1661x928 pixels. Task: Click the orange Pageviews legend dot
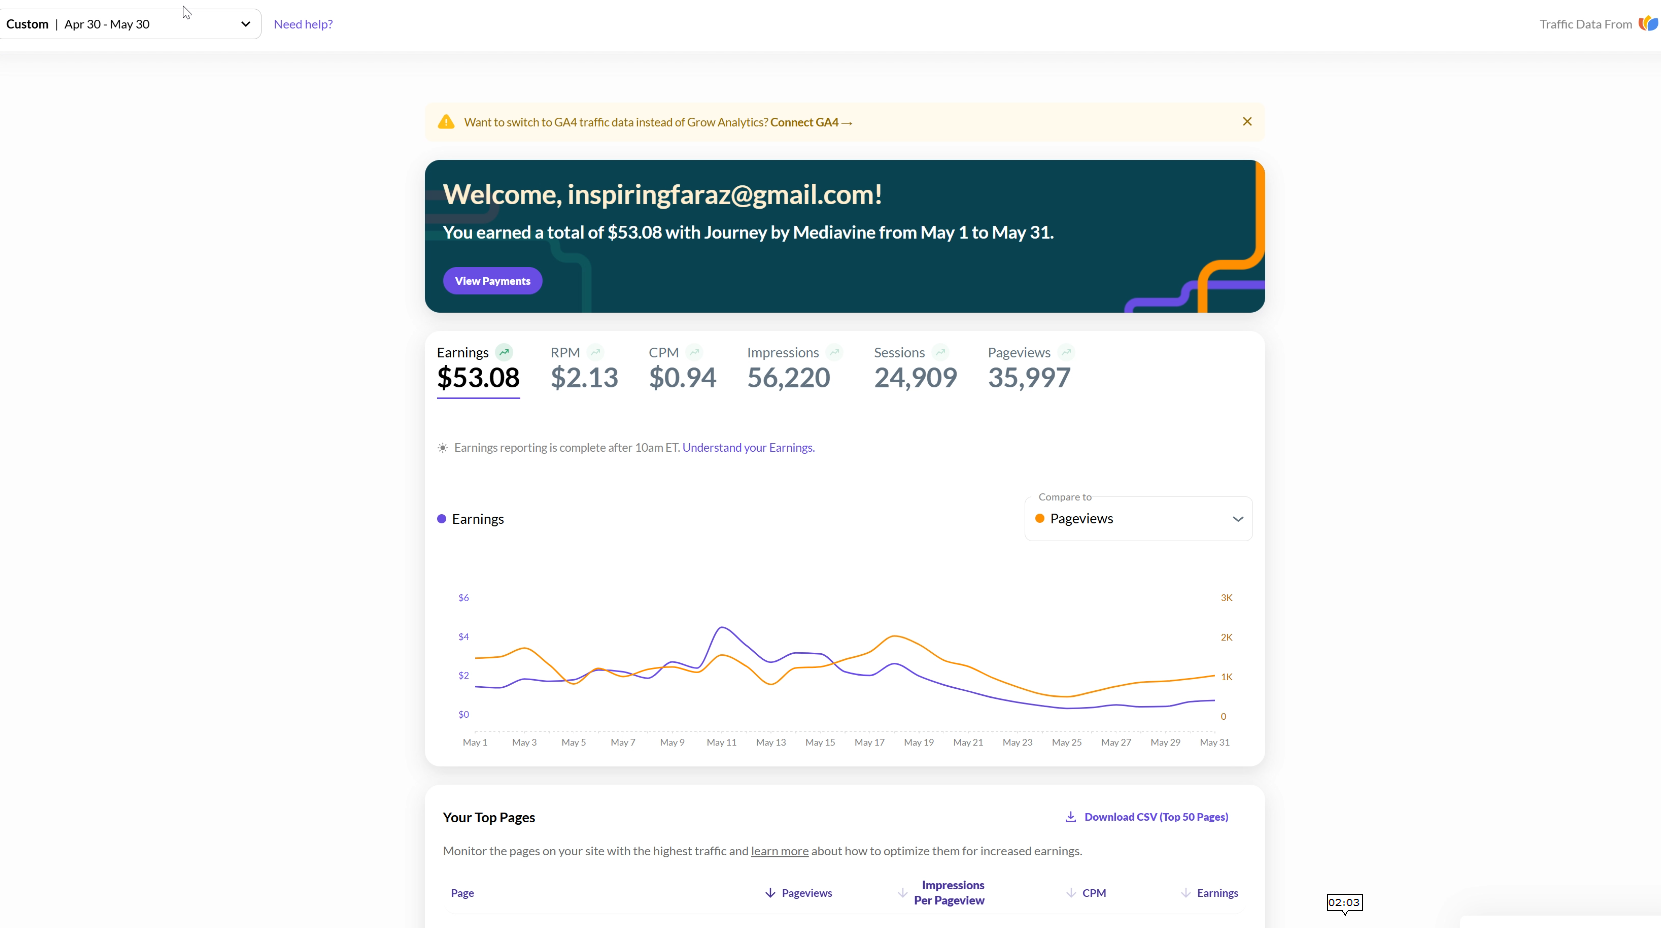tap(1040, 519)
